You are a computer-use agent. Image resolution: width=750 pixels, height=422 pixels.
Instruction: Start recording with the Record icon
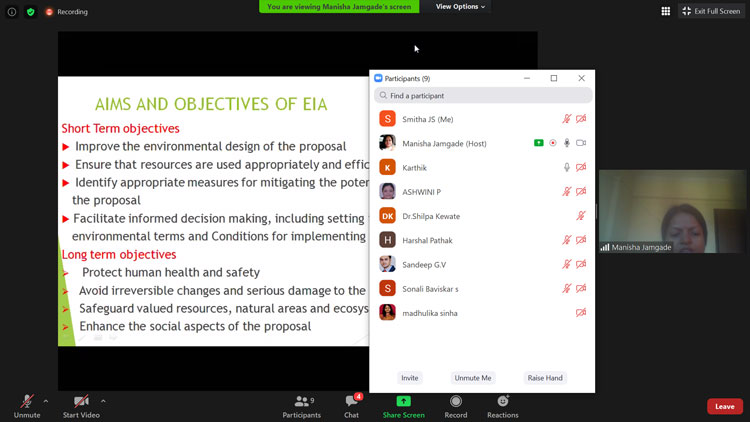coord(456,403)
